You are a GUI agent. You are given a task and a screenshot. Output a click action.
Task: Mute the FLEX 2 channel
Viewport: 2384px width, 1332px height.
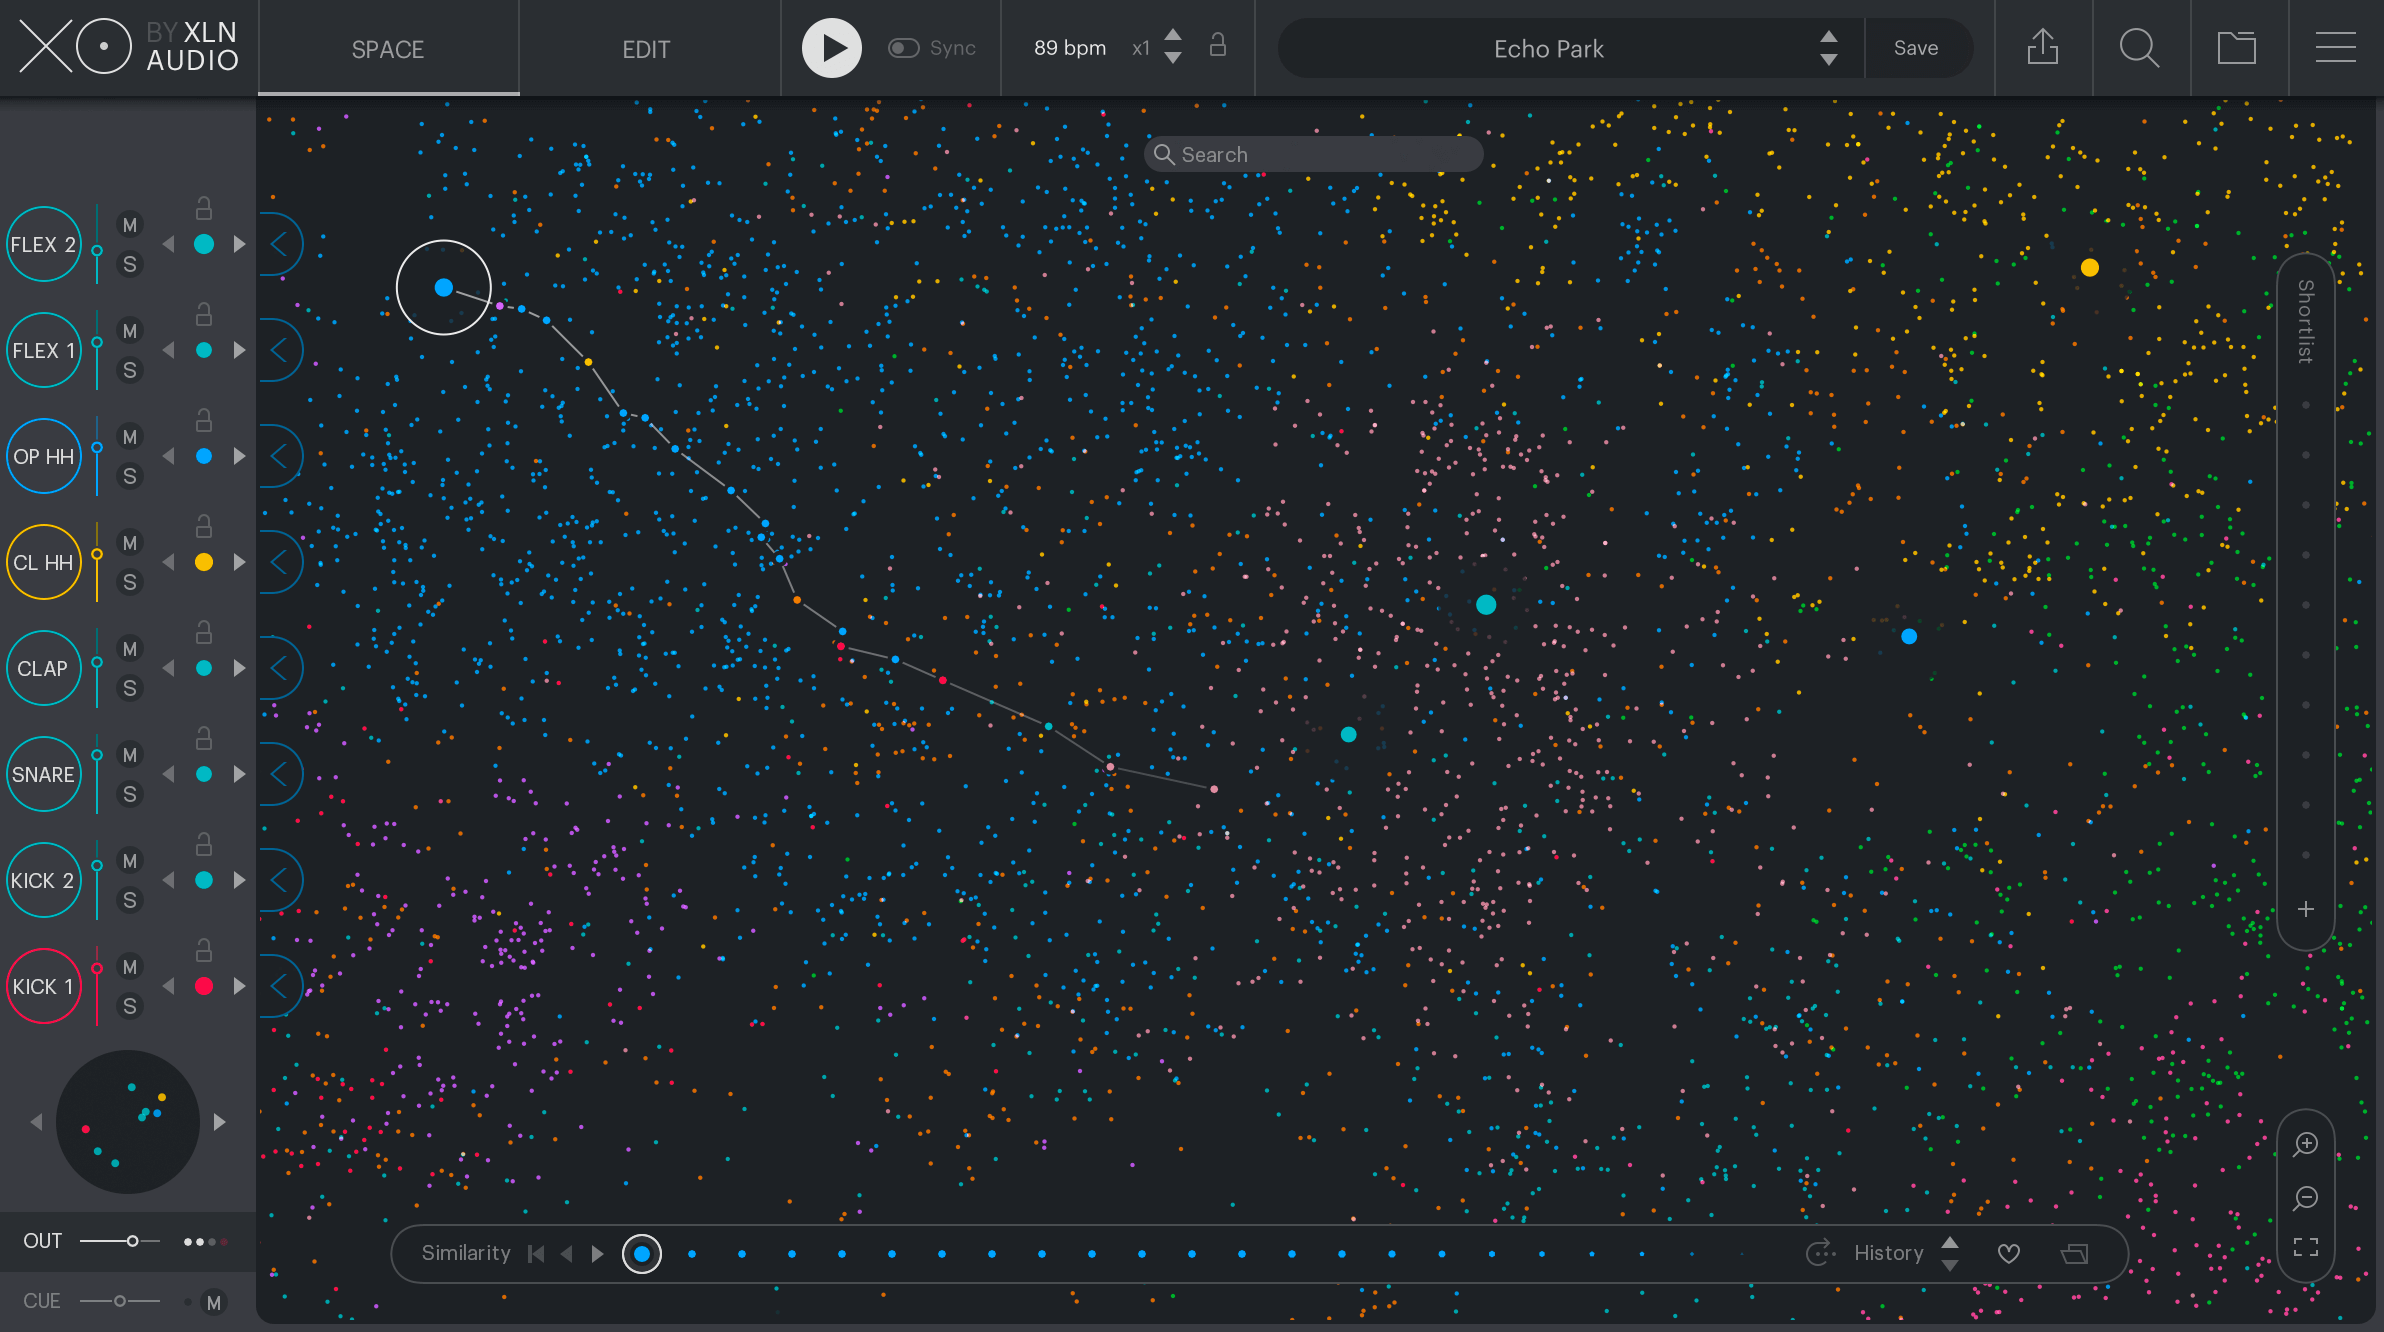[x=130, y=225]
